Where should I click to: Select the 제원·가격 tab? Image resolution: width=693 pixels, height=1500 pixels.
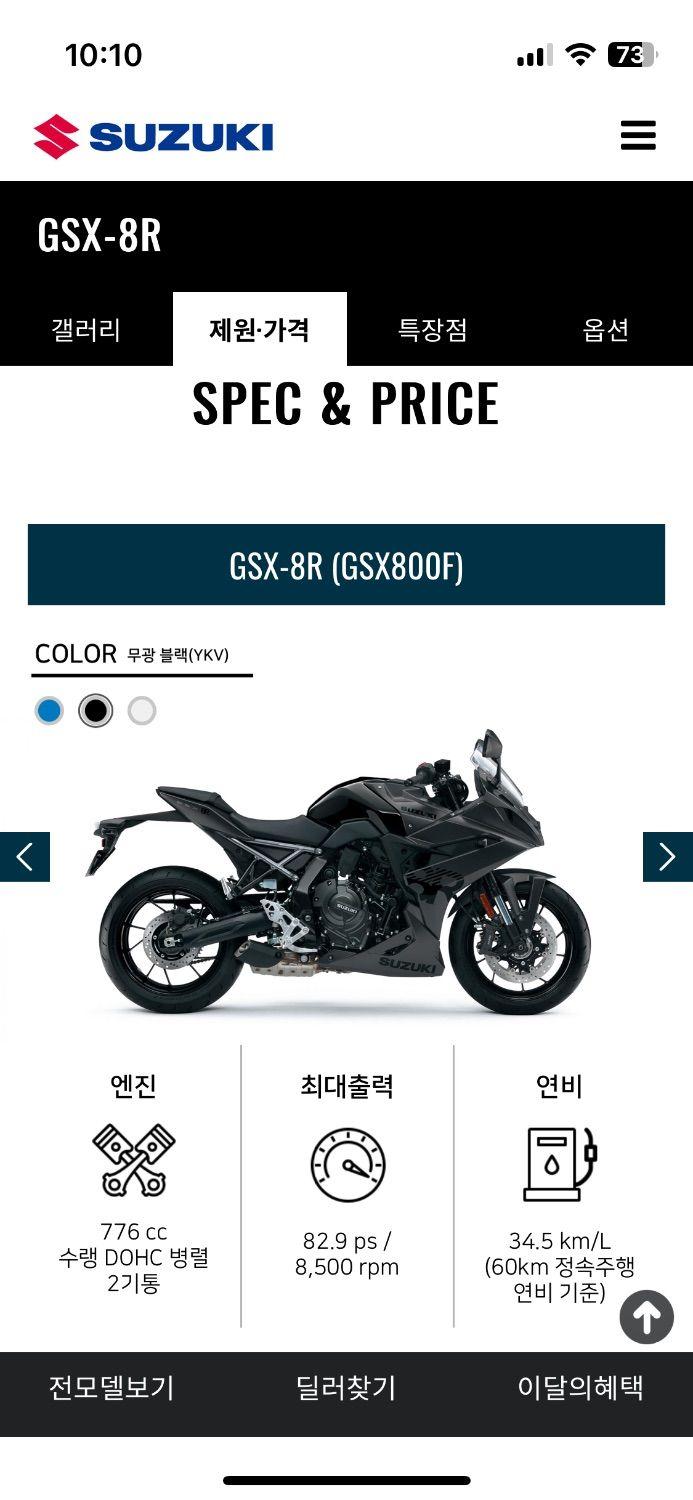coord(260,329)
